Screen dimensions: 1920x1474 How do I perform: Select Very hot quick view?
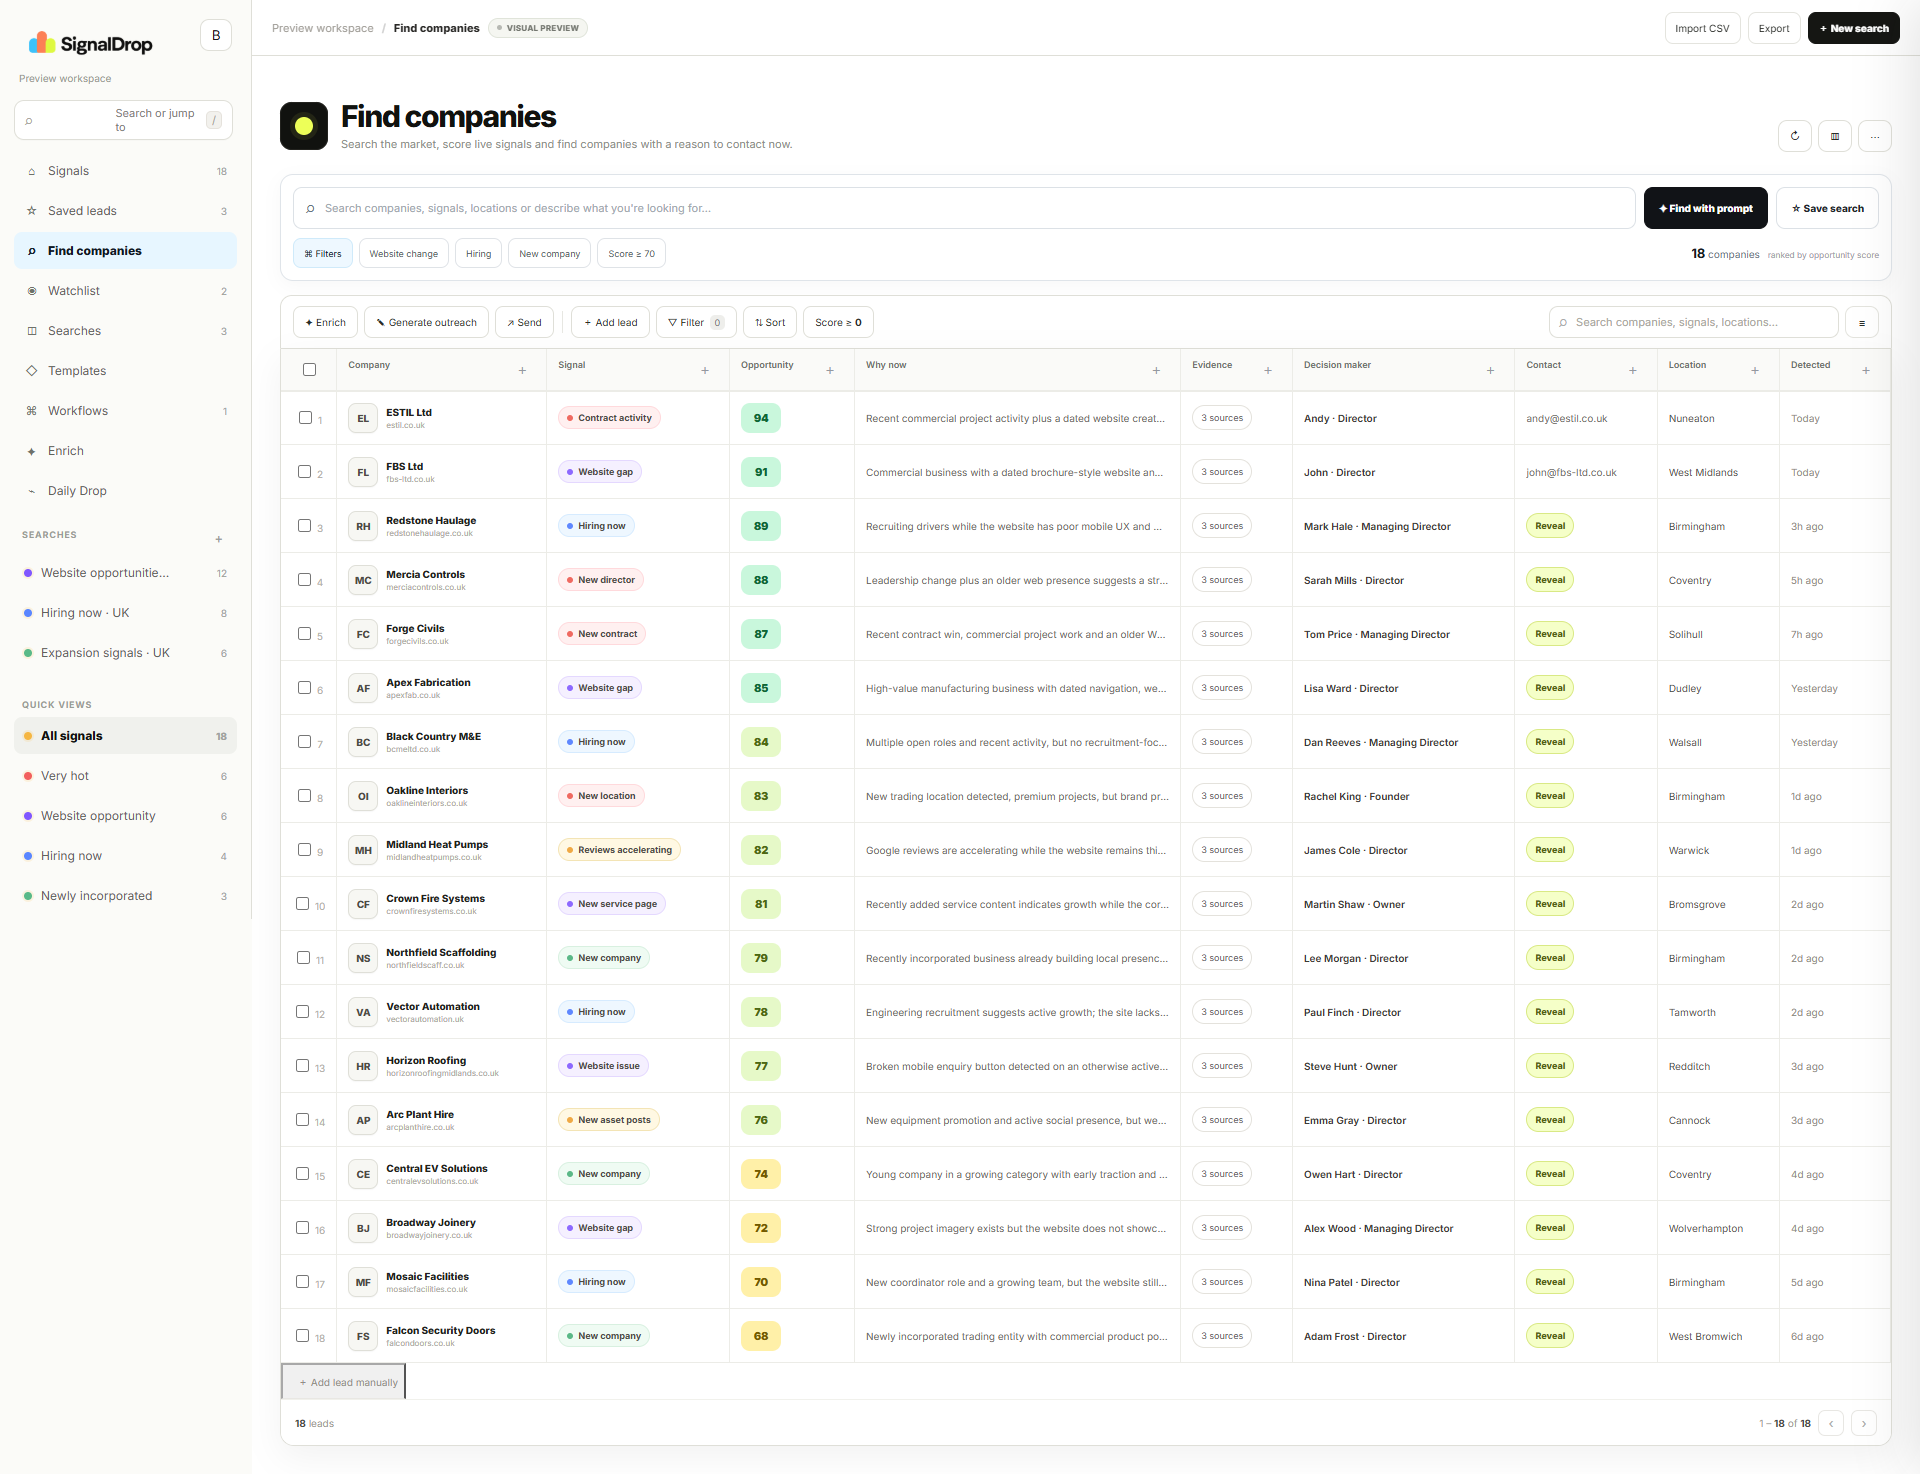tap(125, 776)
